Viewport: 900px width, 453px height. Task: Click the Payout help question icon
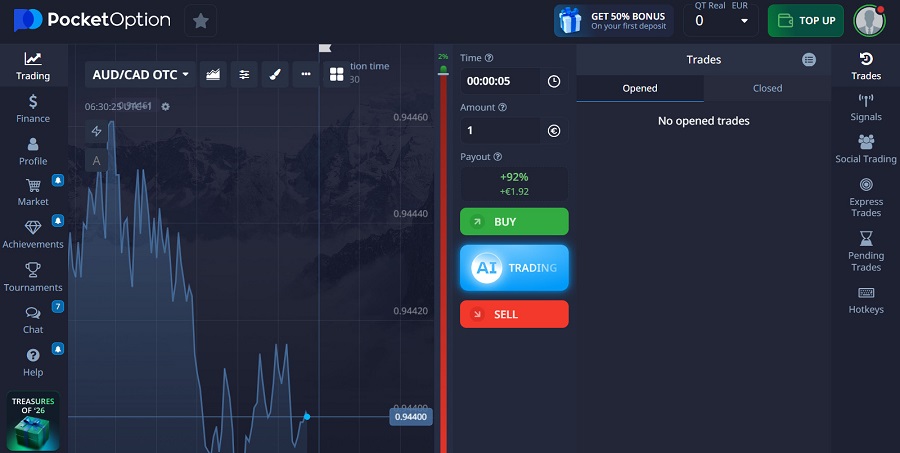click(498, 157)
